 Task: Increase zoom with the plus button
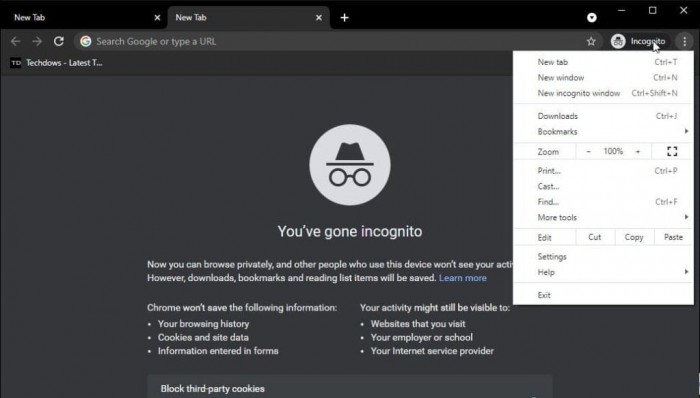(x=638, y=152)
